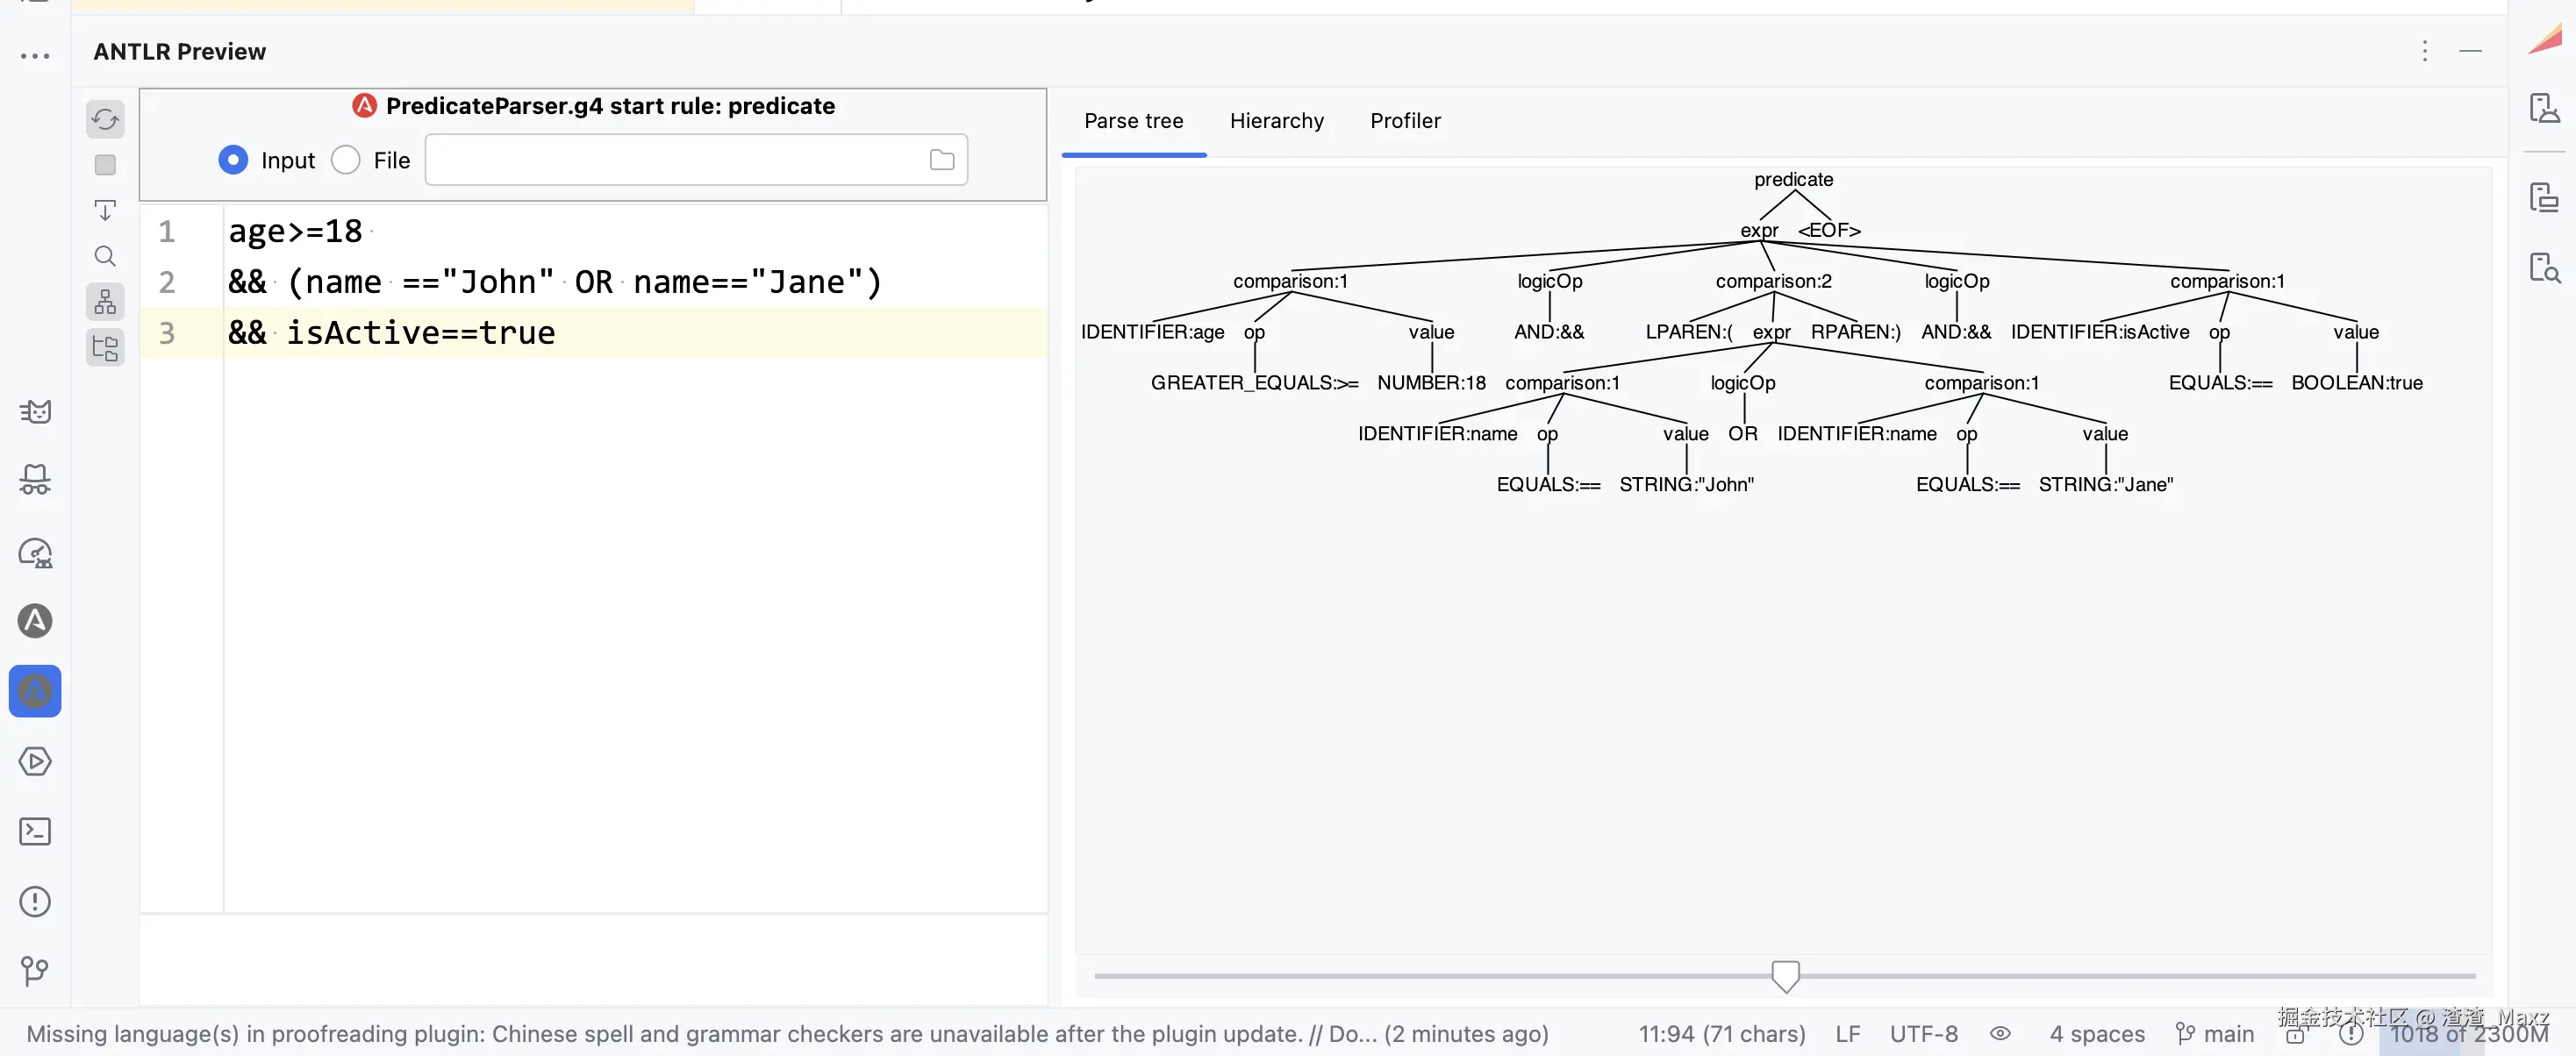Click the scroll-to-end arrow icon

[105, 211]
